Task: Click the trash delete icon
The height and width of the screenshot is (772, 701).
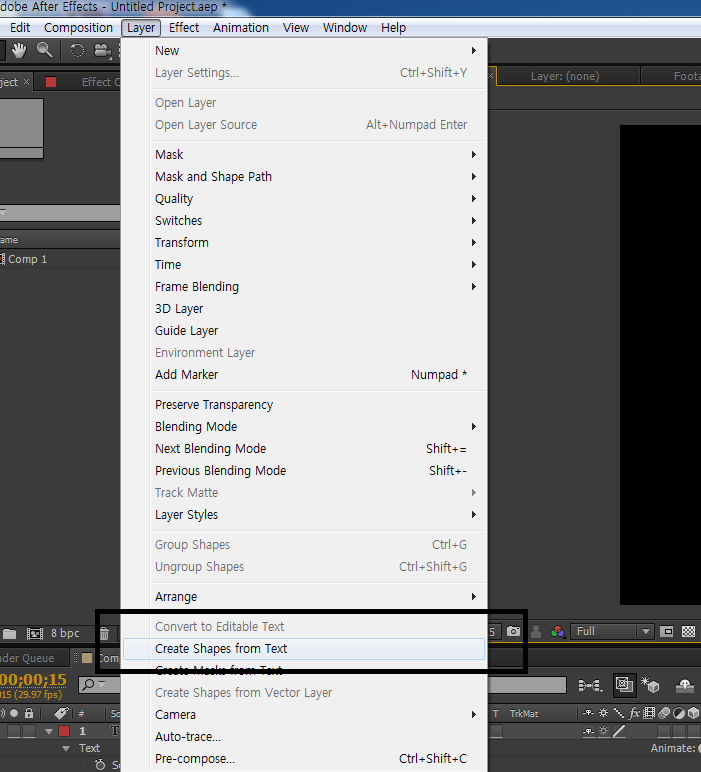Action: 104,634
